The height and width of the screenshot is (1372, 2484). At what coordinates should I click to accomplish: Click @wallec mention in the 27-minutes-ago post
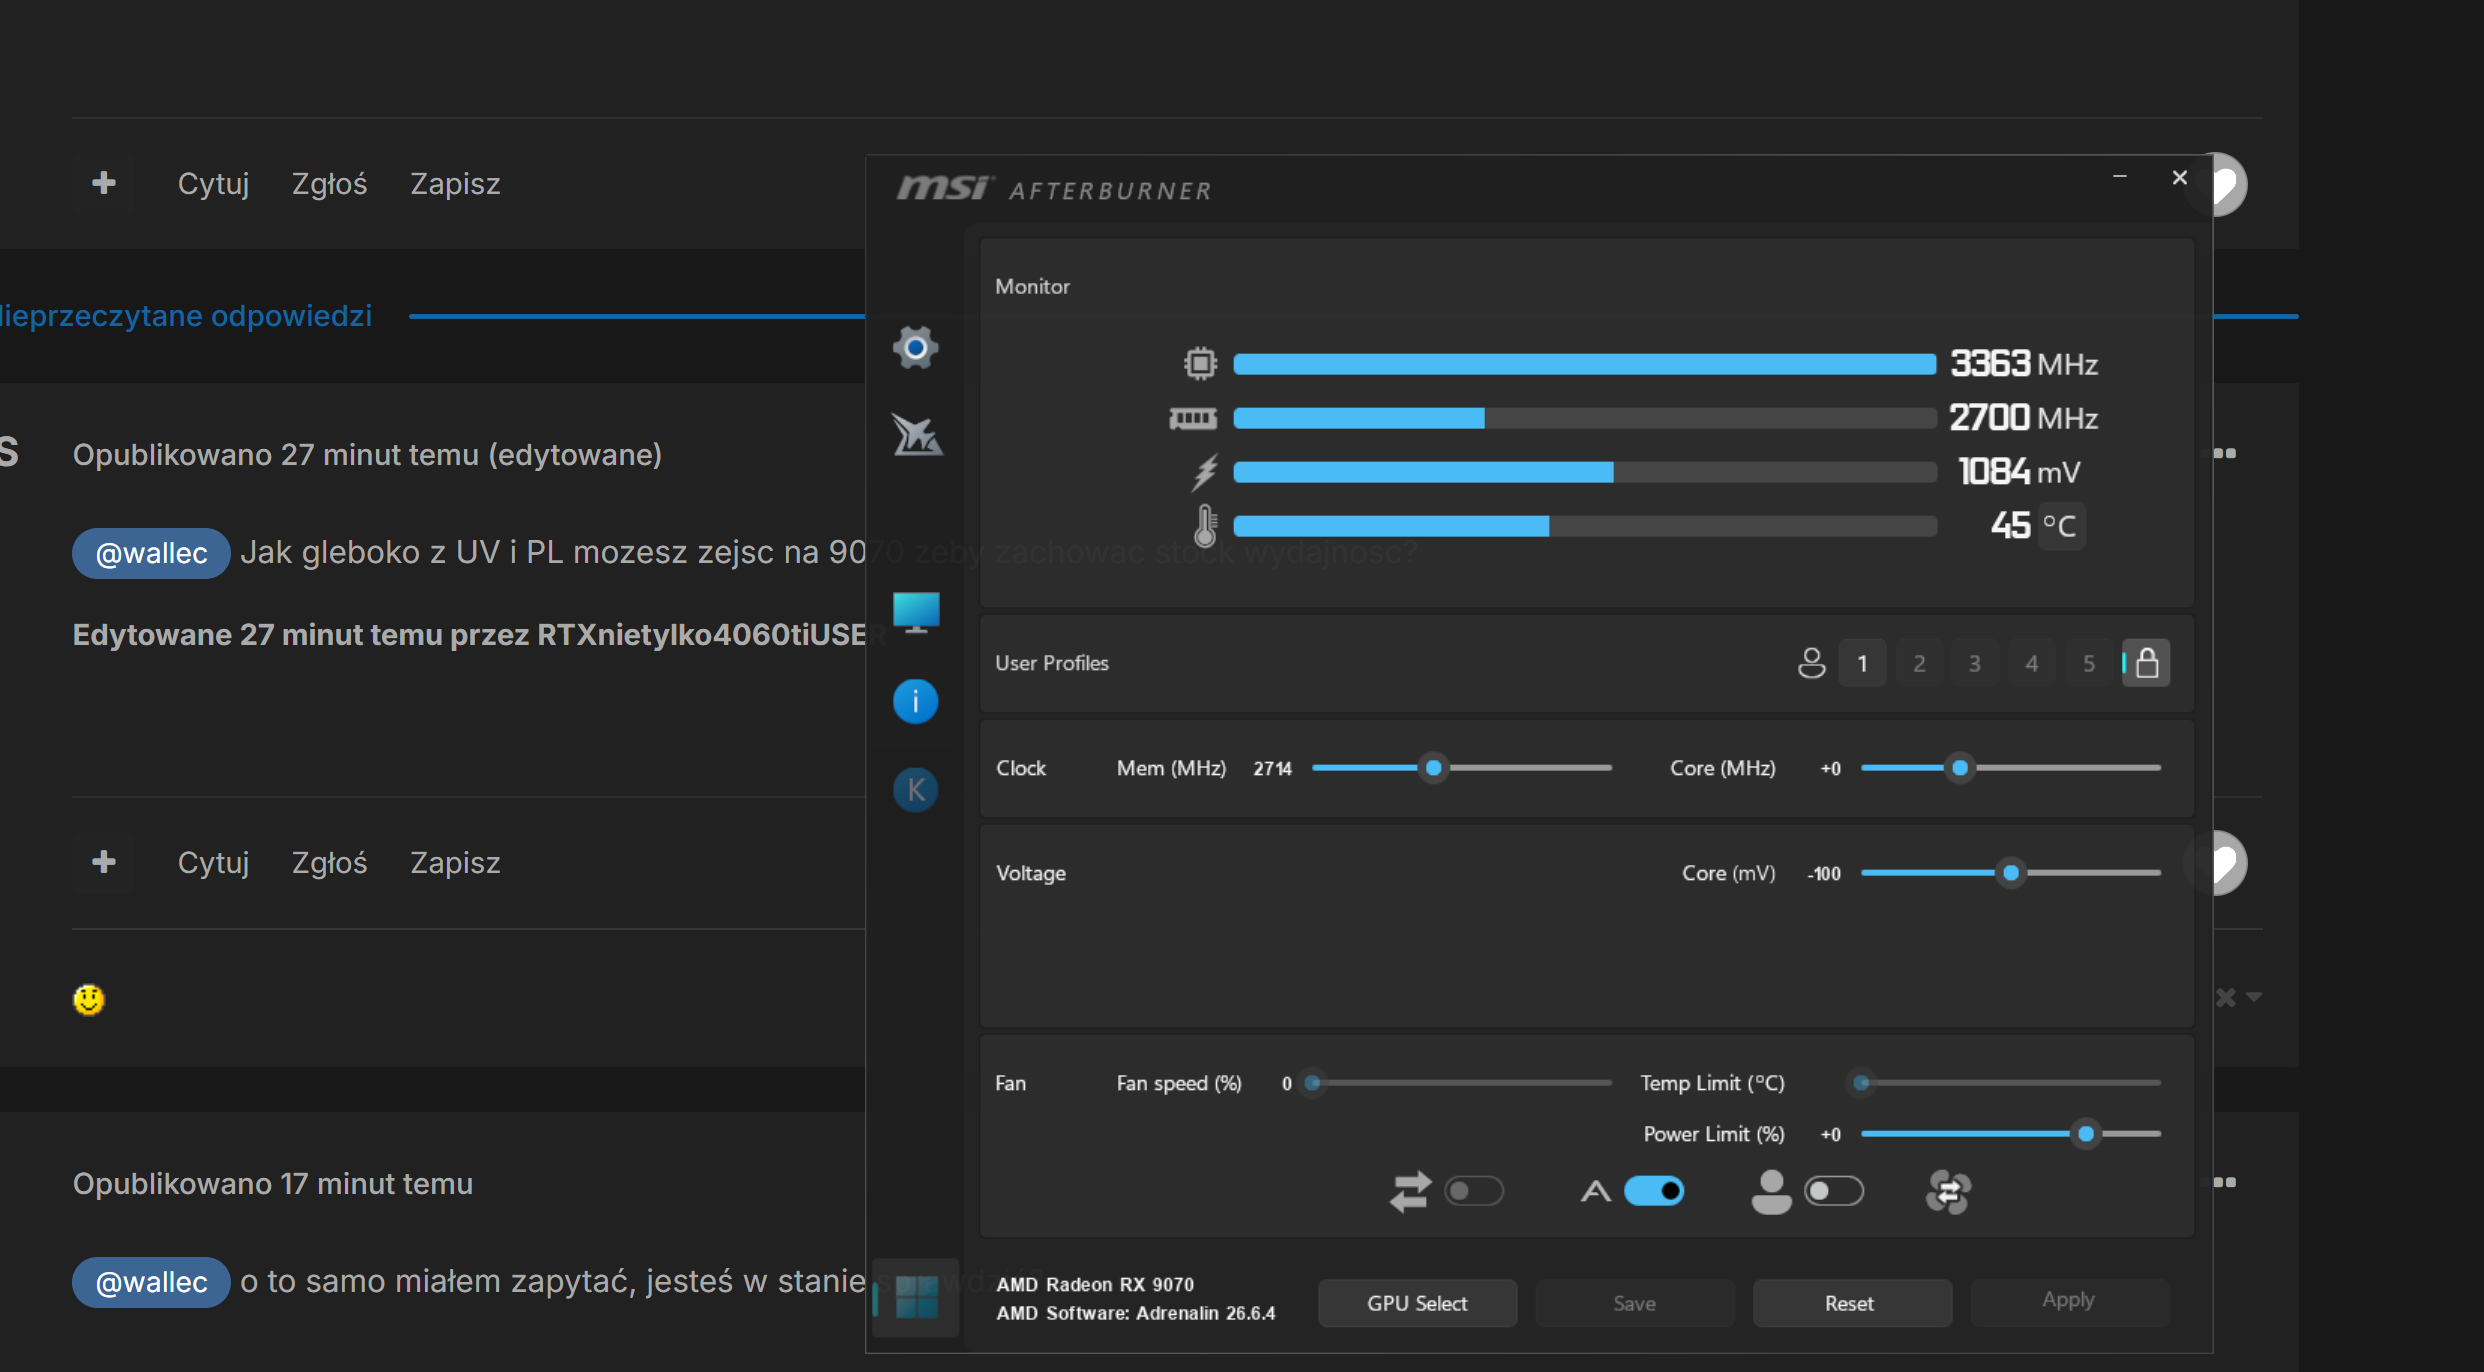pos(151,553)
